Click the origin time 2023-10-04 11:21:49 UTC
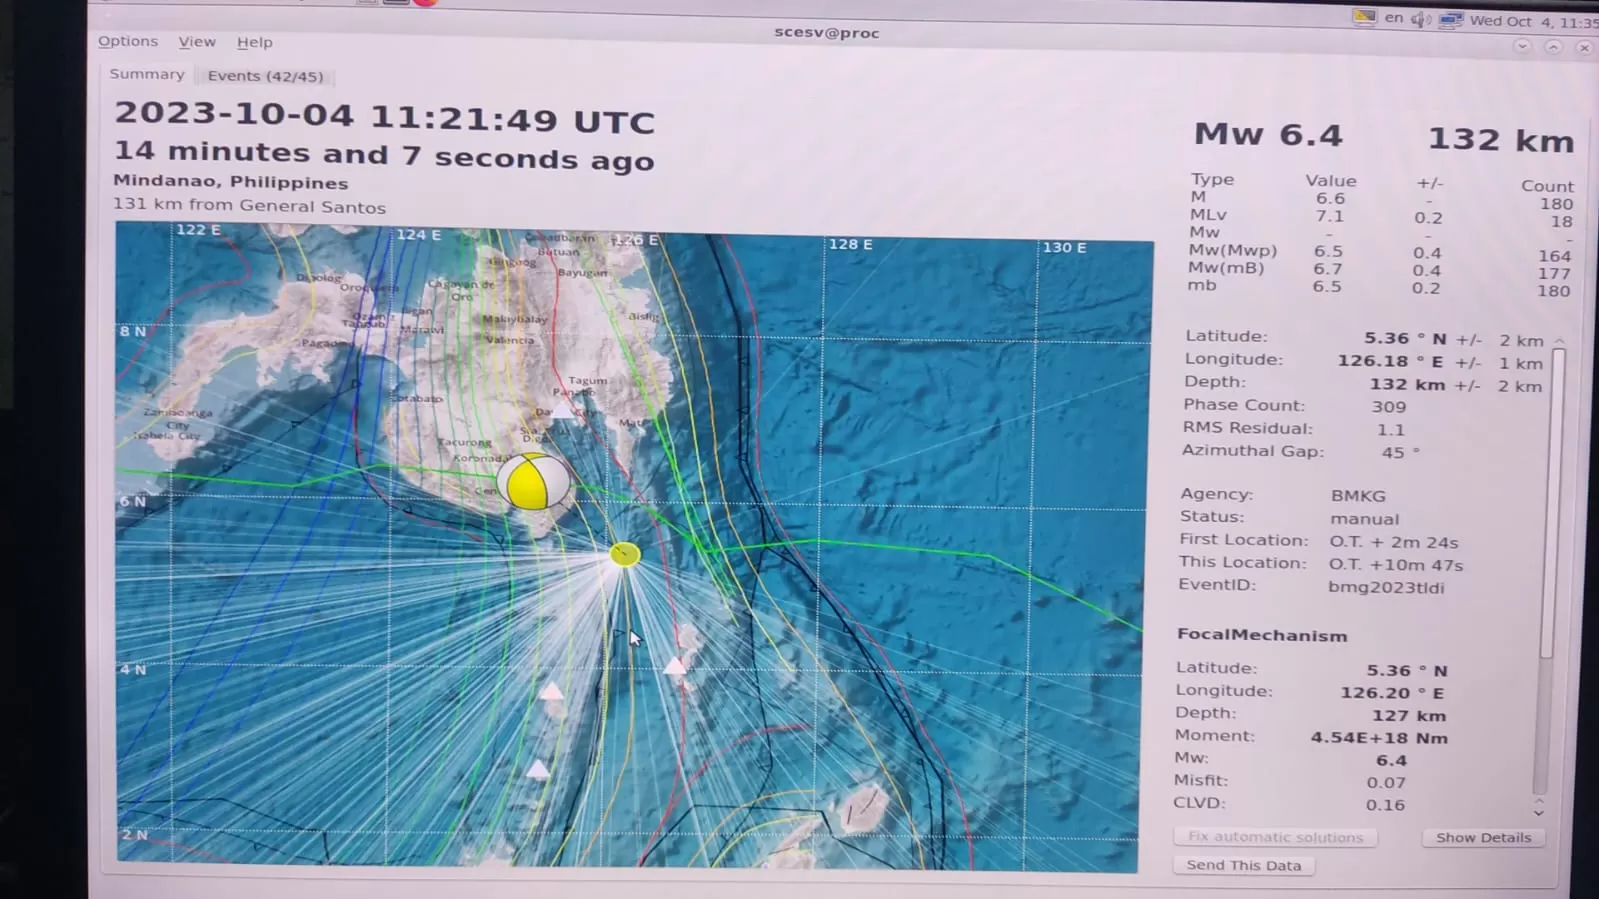 (385, 117)
